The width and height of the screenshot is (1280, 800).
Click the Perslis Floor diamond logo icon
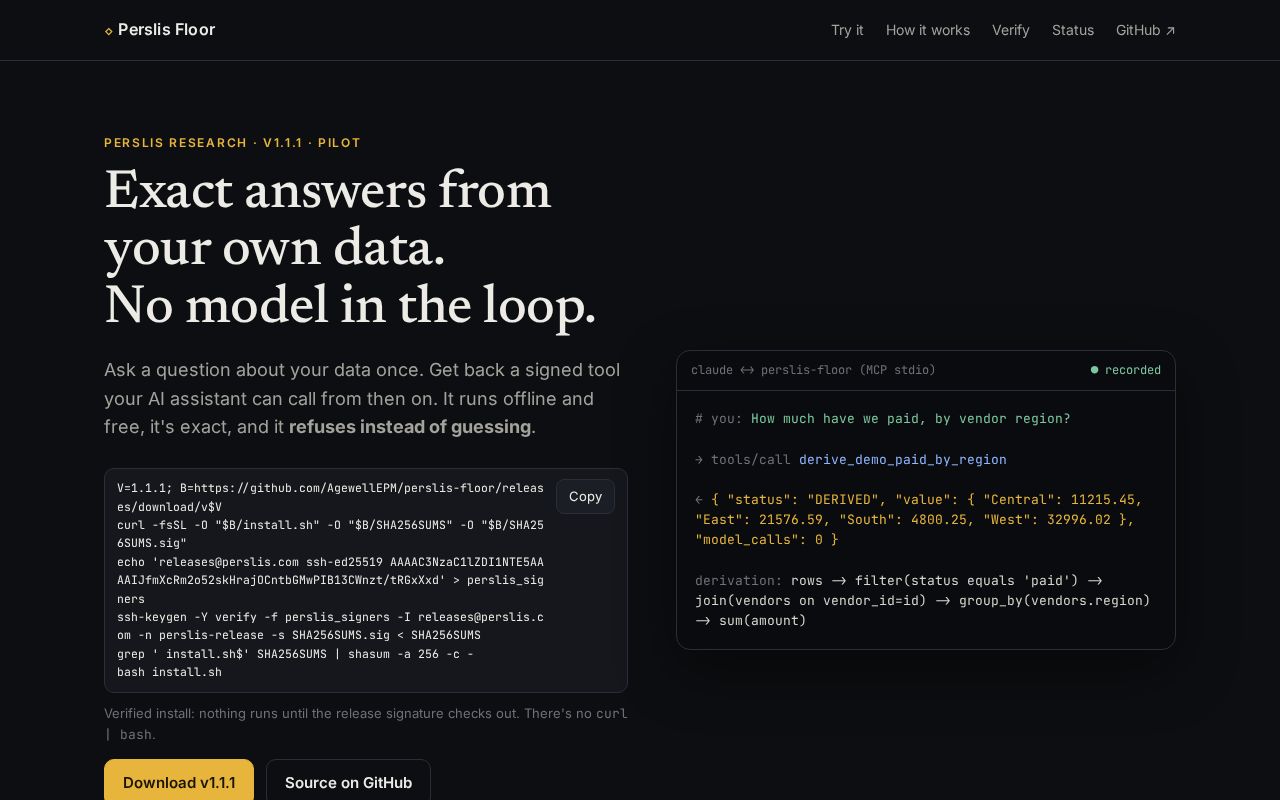click(109, 31)
